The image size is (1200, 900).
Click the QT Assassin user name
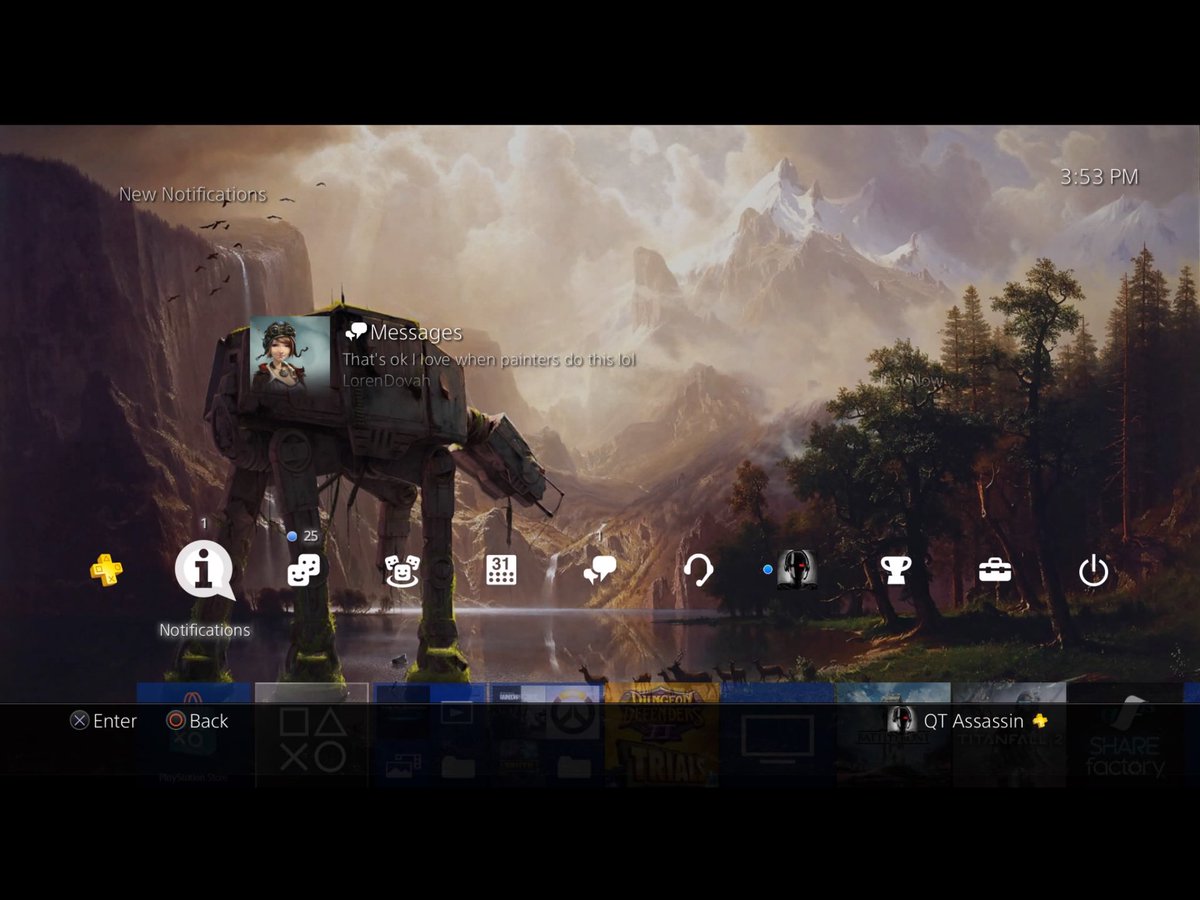974,721
